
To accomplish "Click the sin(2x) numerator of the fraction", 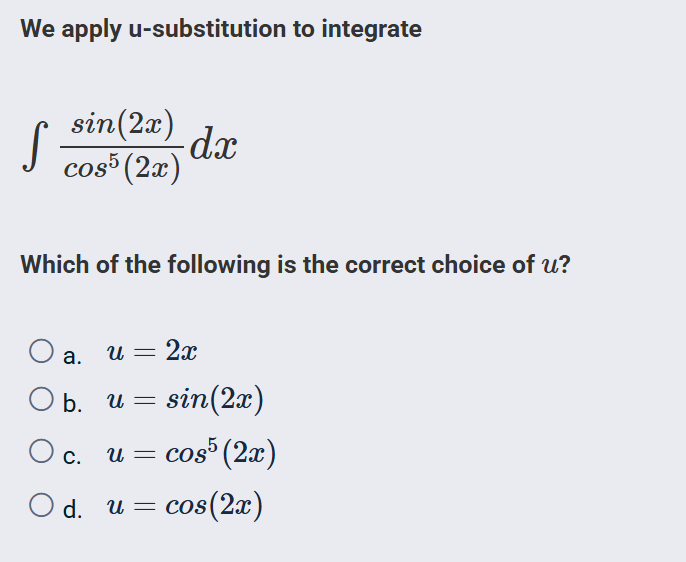I will tap(121, 125).
